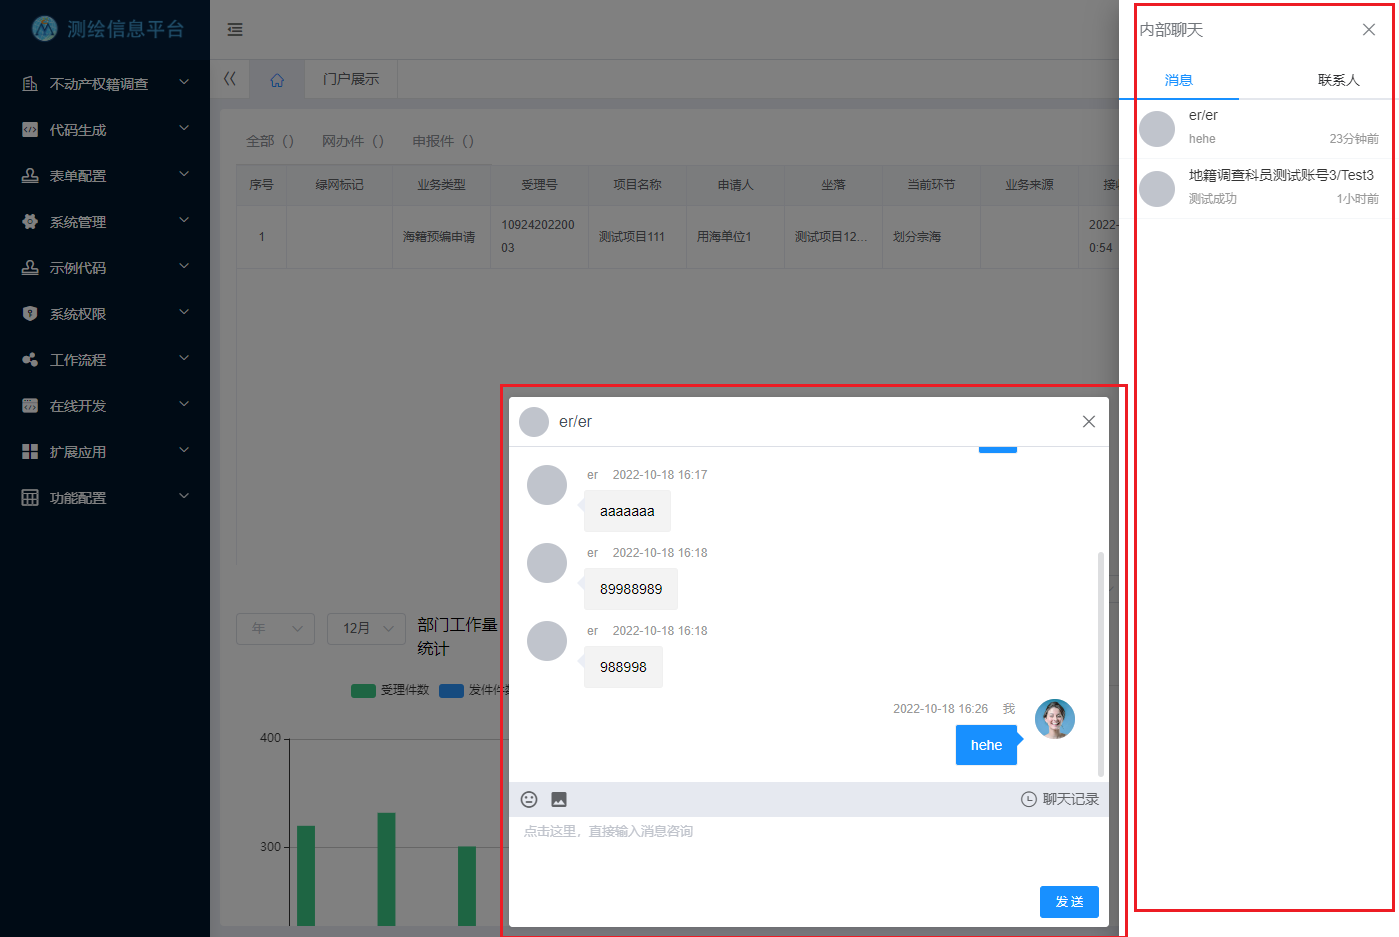Image resolution: width=1399 pixels, height=937 pixels.
Task: Open 系统管理 via its sidebar icon
Action: (x=28, y=221)
